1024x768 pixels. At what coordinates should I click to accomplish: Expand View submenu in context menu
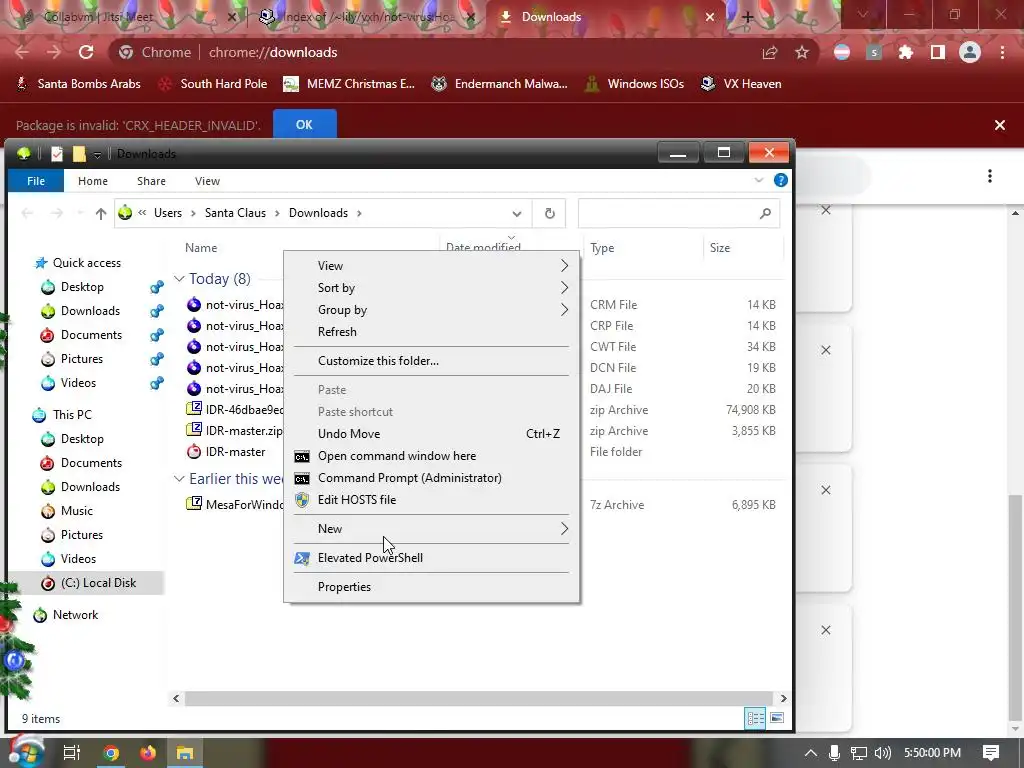point(432,266)
